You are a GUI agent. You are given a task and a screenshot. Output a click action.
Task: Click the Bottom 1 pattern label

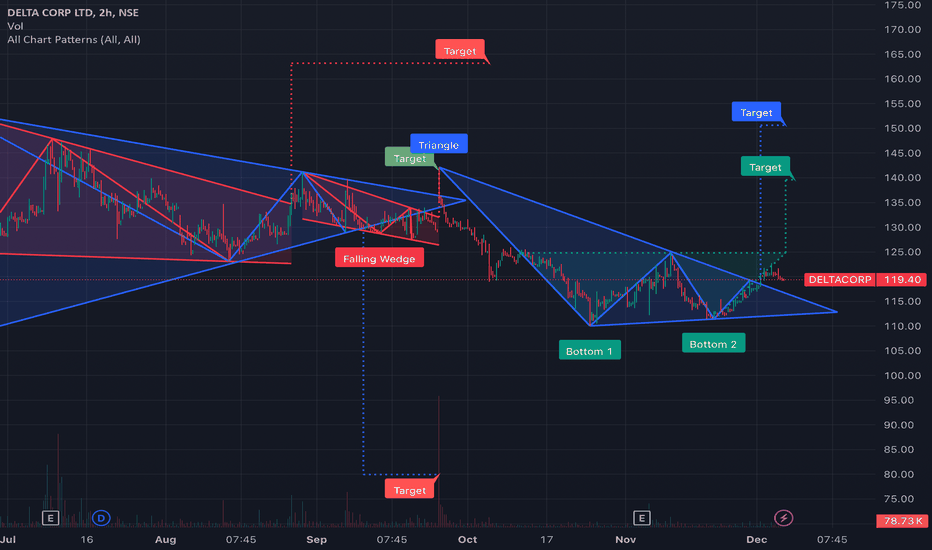tap(590, 351)
